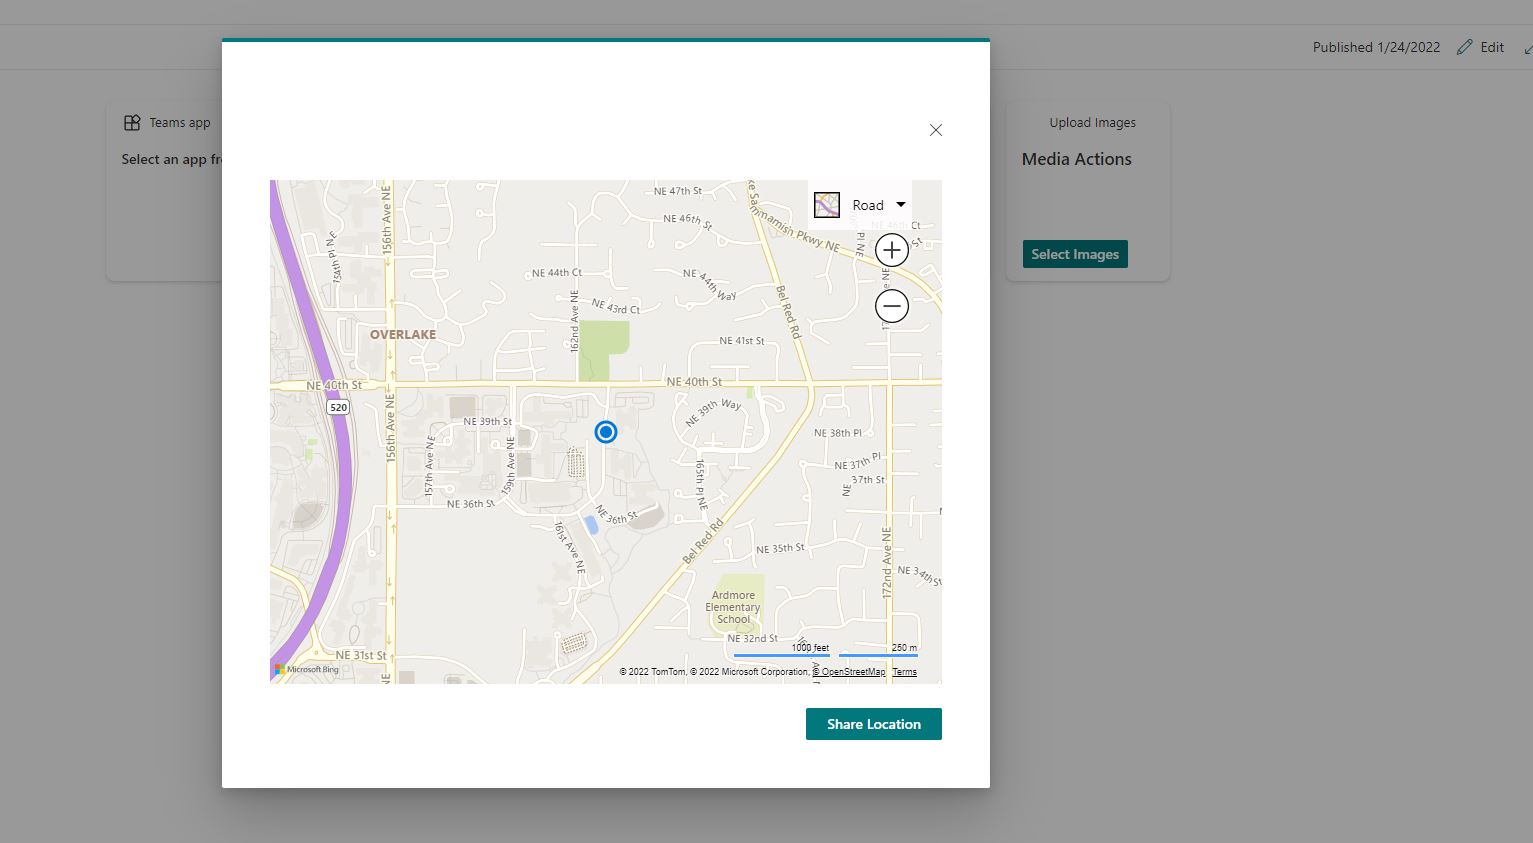Click the OVERLAKE area label
Image resolution: width=1533 pixels, height=843 pixels.
pyautogui.click(x=402, y=333)
